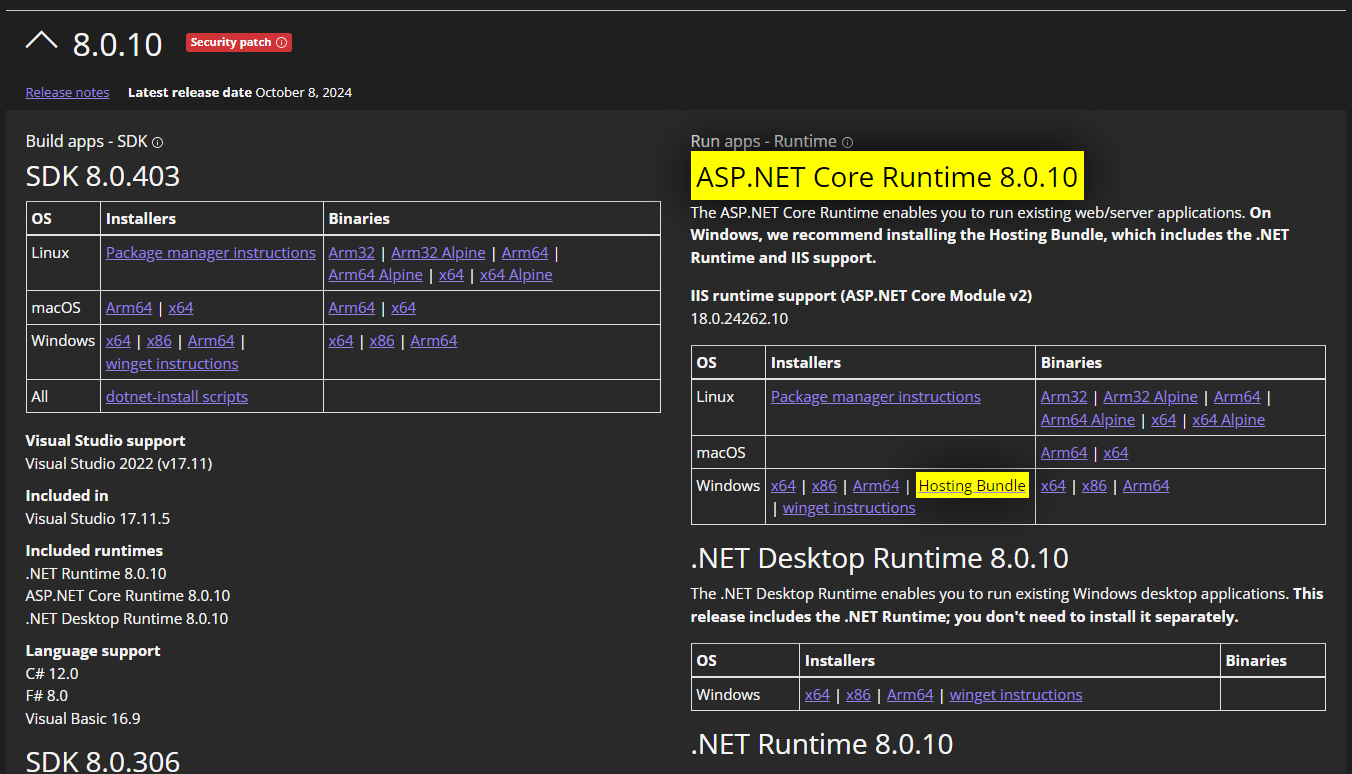Image resolution: width=1352 pixels, height=774 pixels.
Task: Download SDK macOS Arm64 binary
Action: tap(352, 308)
